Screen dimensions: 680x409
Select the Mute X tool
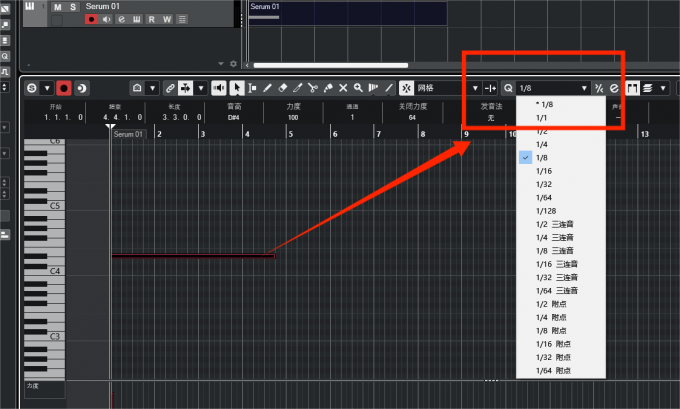point(343,88)
